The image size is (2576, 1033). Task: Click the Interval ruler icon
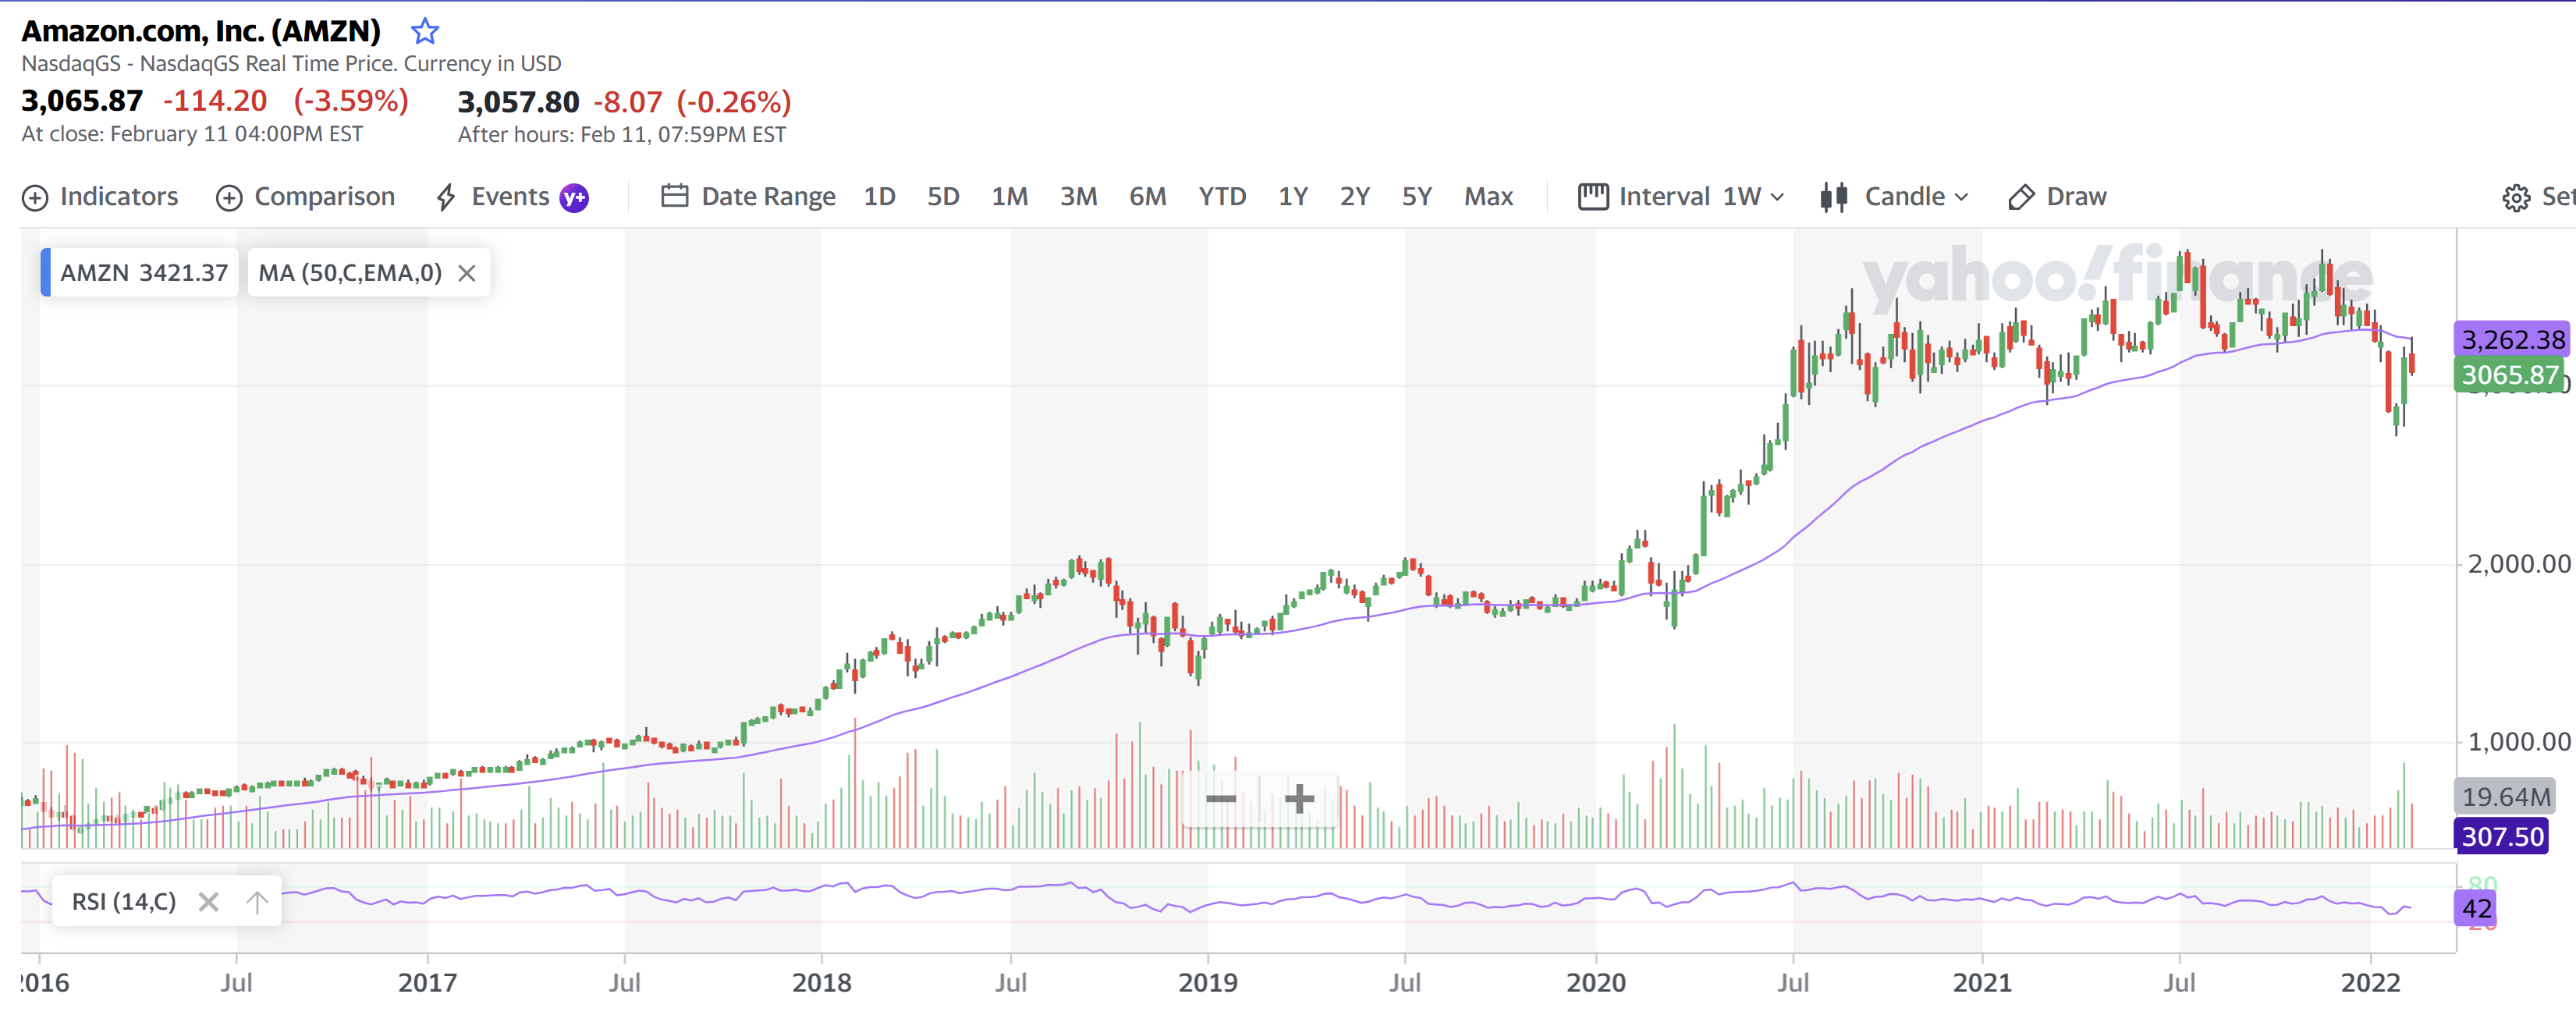[1593, 196]
